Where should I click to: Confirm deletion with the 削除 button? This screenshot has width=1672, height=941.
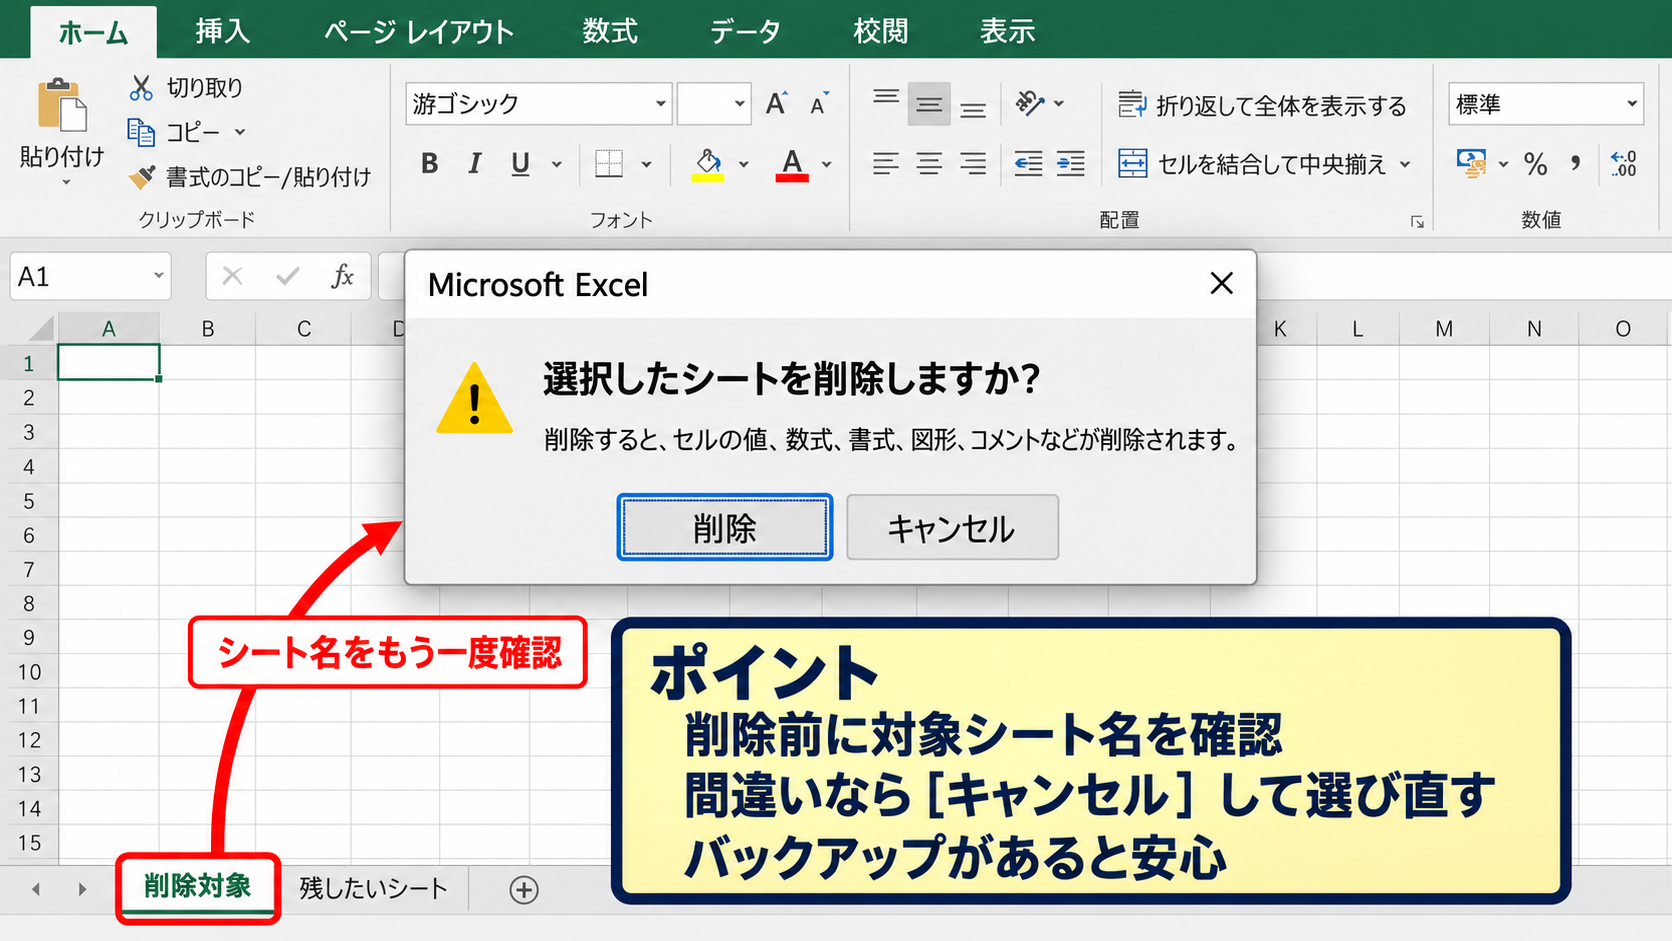[725, 527]
